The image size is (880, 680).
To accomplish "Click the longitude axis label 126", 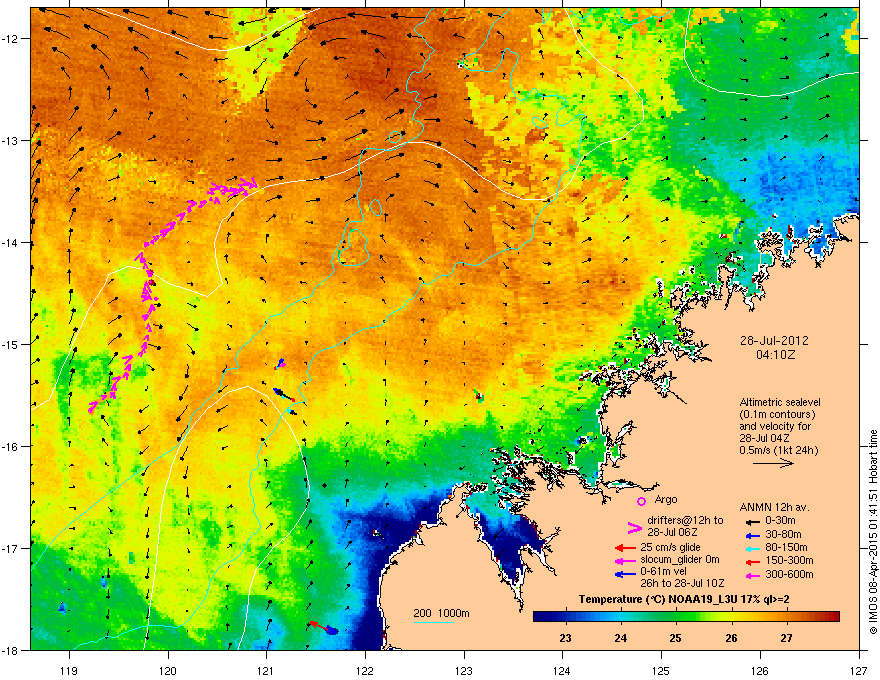I will pyautogui.click(x=760, y=670).
